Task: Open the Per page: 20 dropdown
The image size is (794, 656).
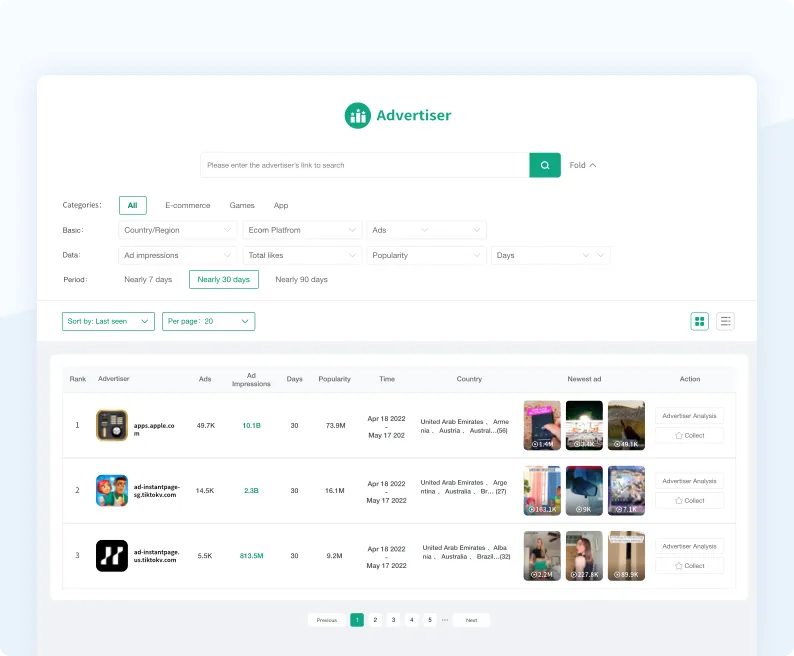Action: [208, 321]
